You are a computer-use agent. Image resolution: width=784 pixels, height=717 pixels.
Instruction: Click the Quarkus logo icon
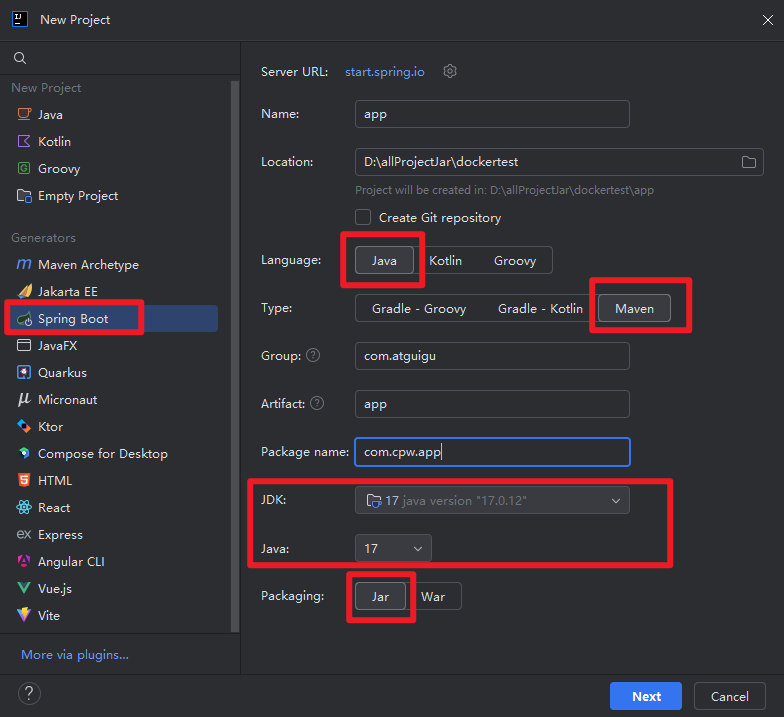click(x=24, y=372)
